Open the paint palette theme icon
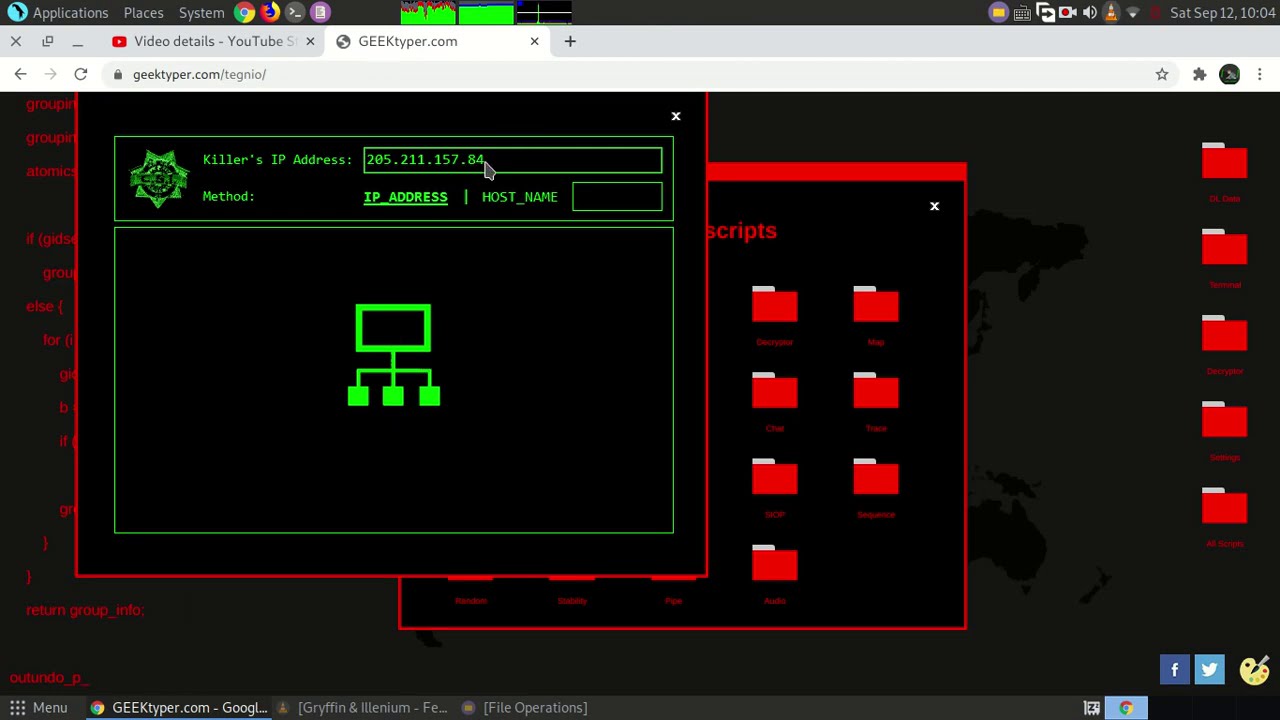 click(x=1254, y=669)
